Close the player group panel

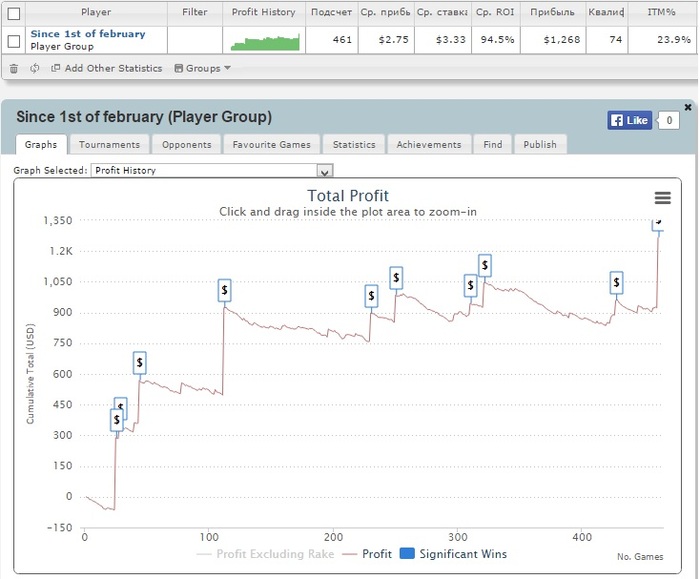coord(688,107)
